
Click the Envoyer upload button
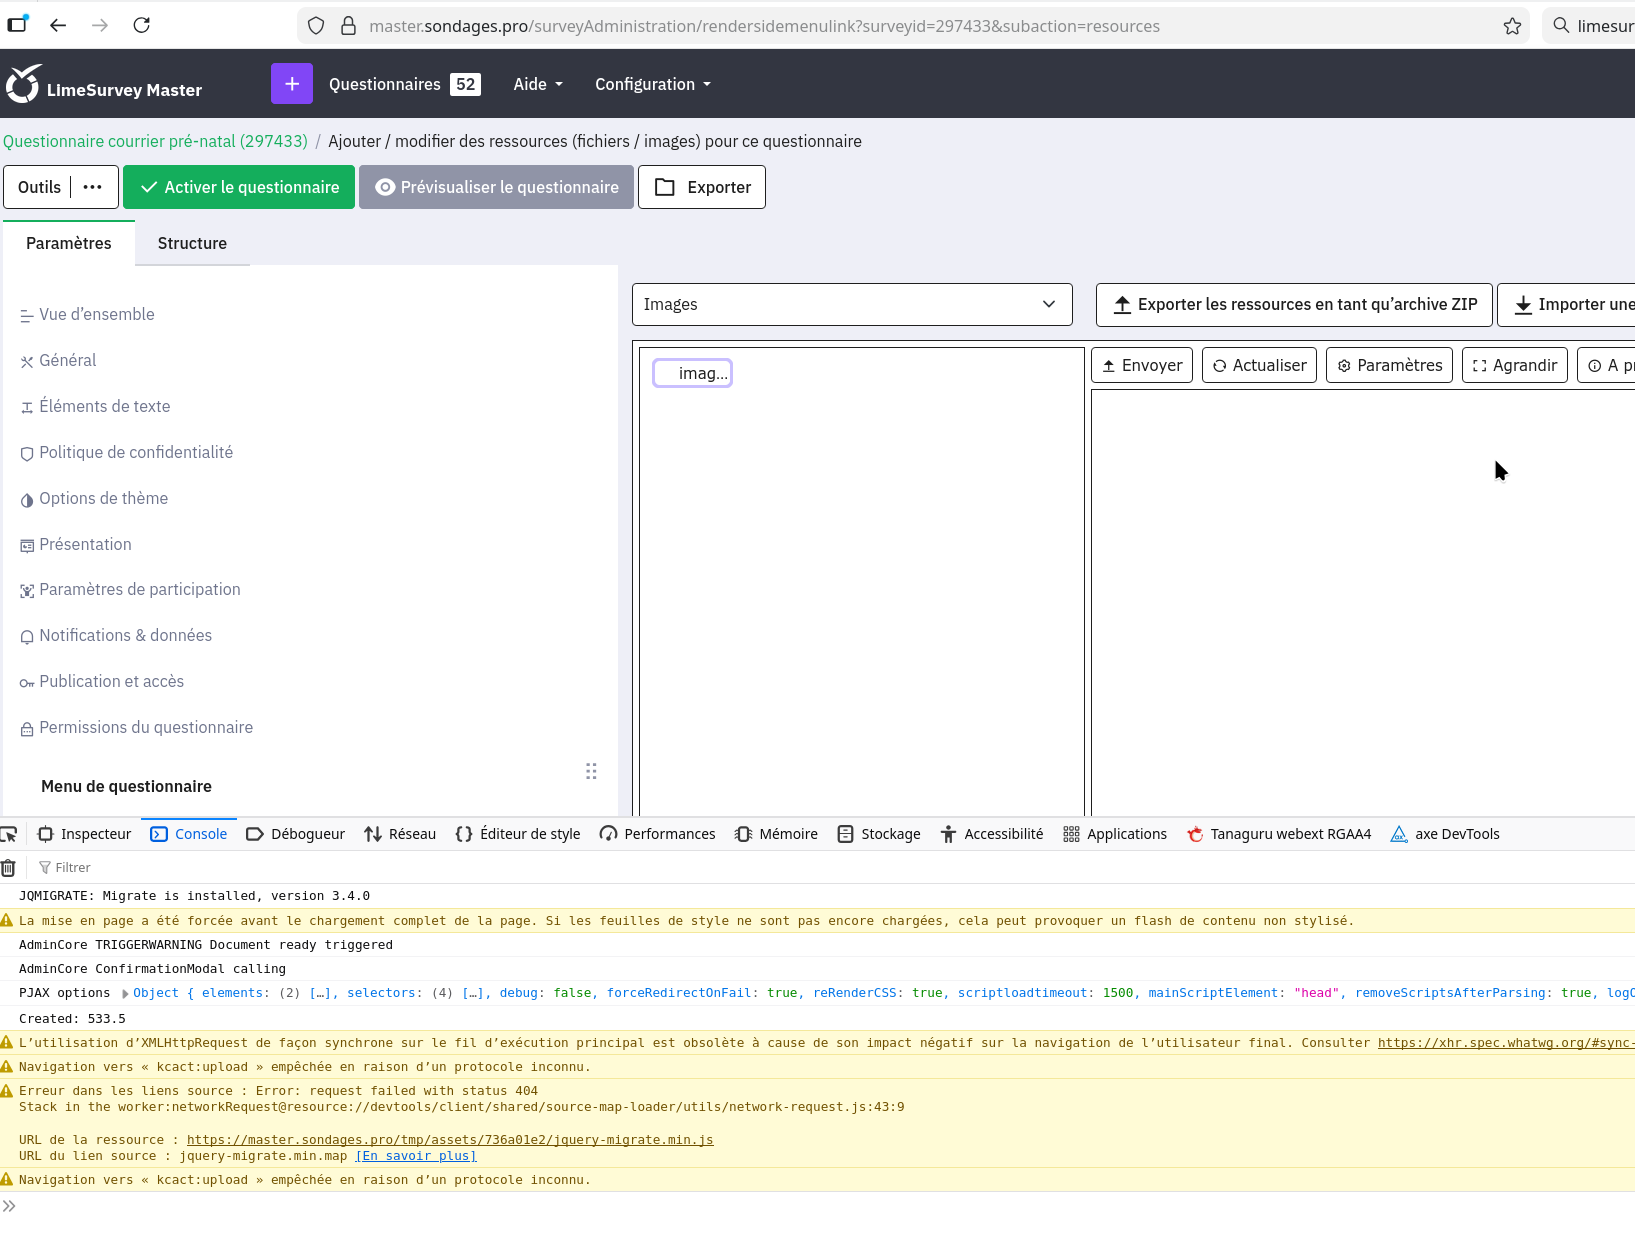coord(1141,365)
